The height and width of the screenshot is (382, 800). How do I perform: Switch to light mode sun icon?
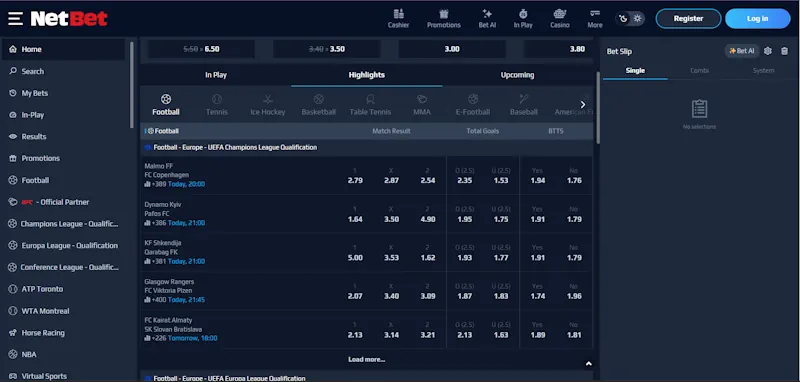pos(637,19)
